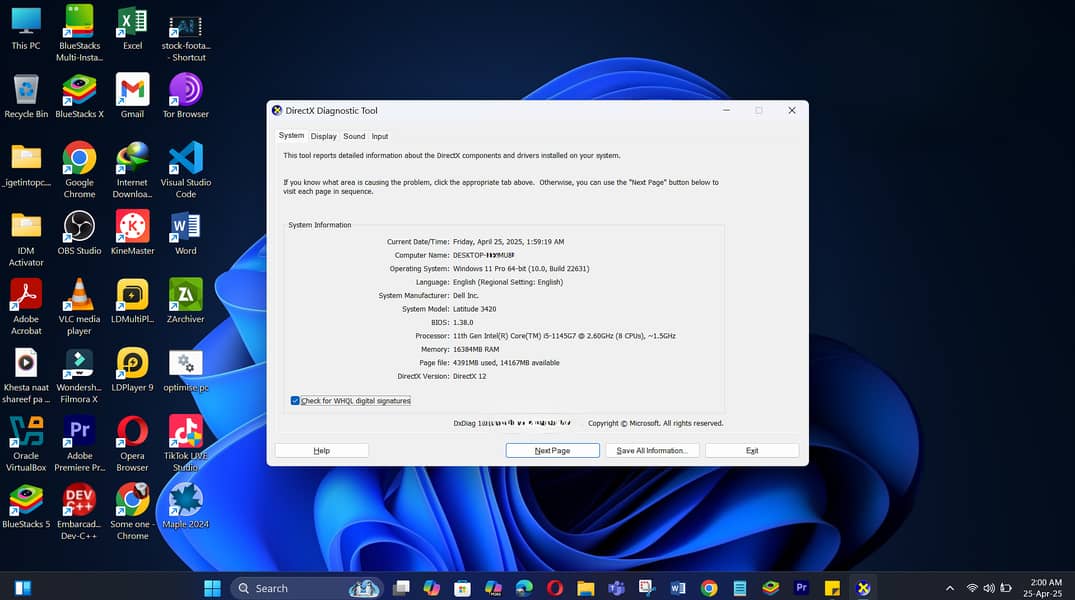Viewport: 1075px width, 600px height.
Task: Launch Word from desktop
Action: click(x=185, y=232)
